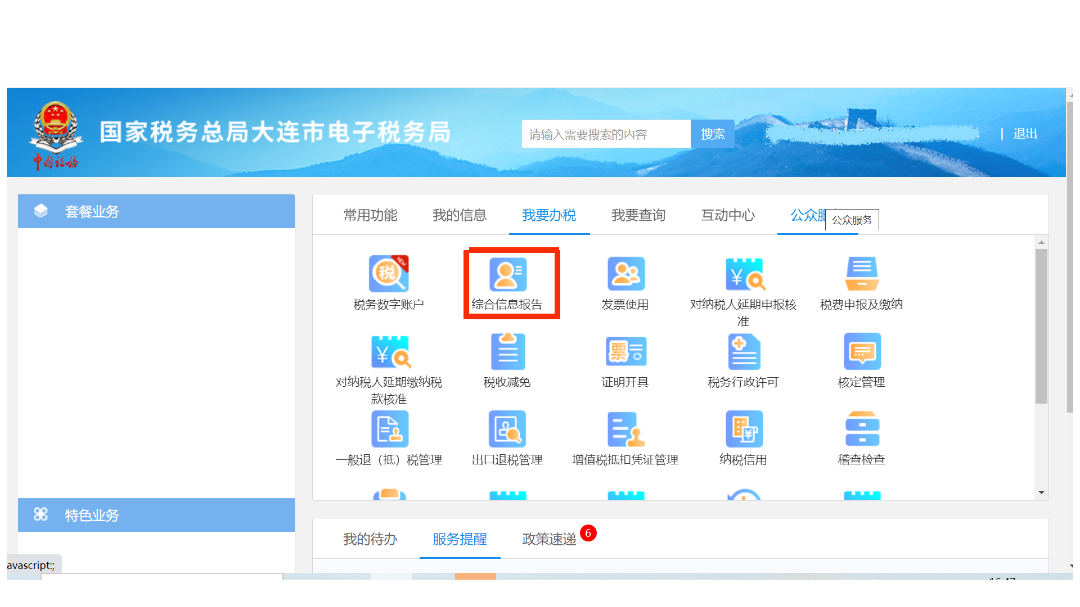Switch to 公众服务 tab
Viewport: 1080px width, 607px height.
[x=808, y=215]
